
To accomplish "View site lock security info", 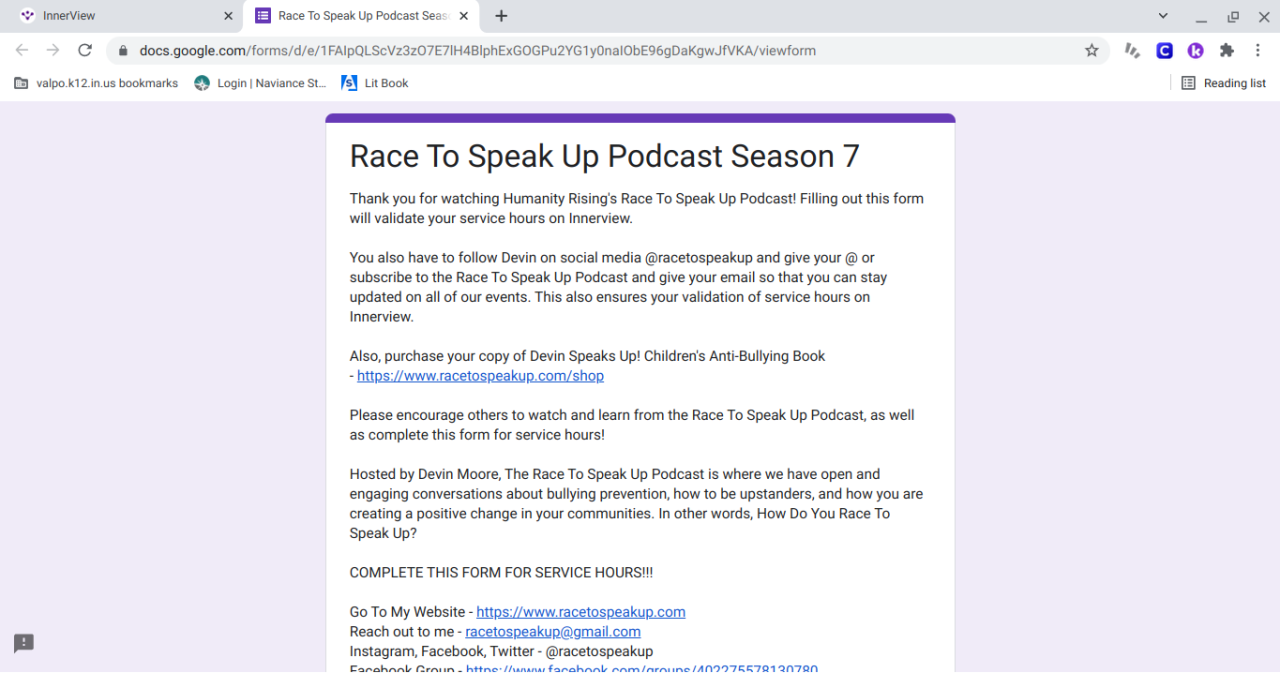I will coord(123,50).
